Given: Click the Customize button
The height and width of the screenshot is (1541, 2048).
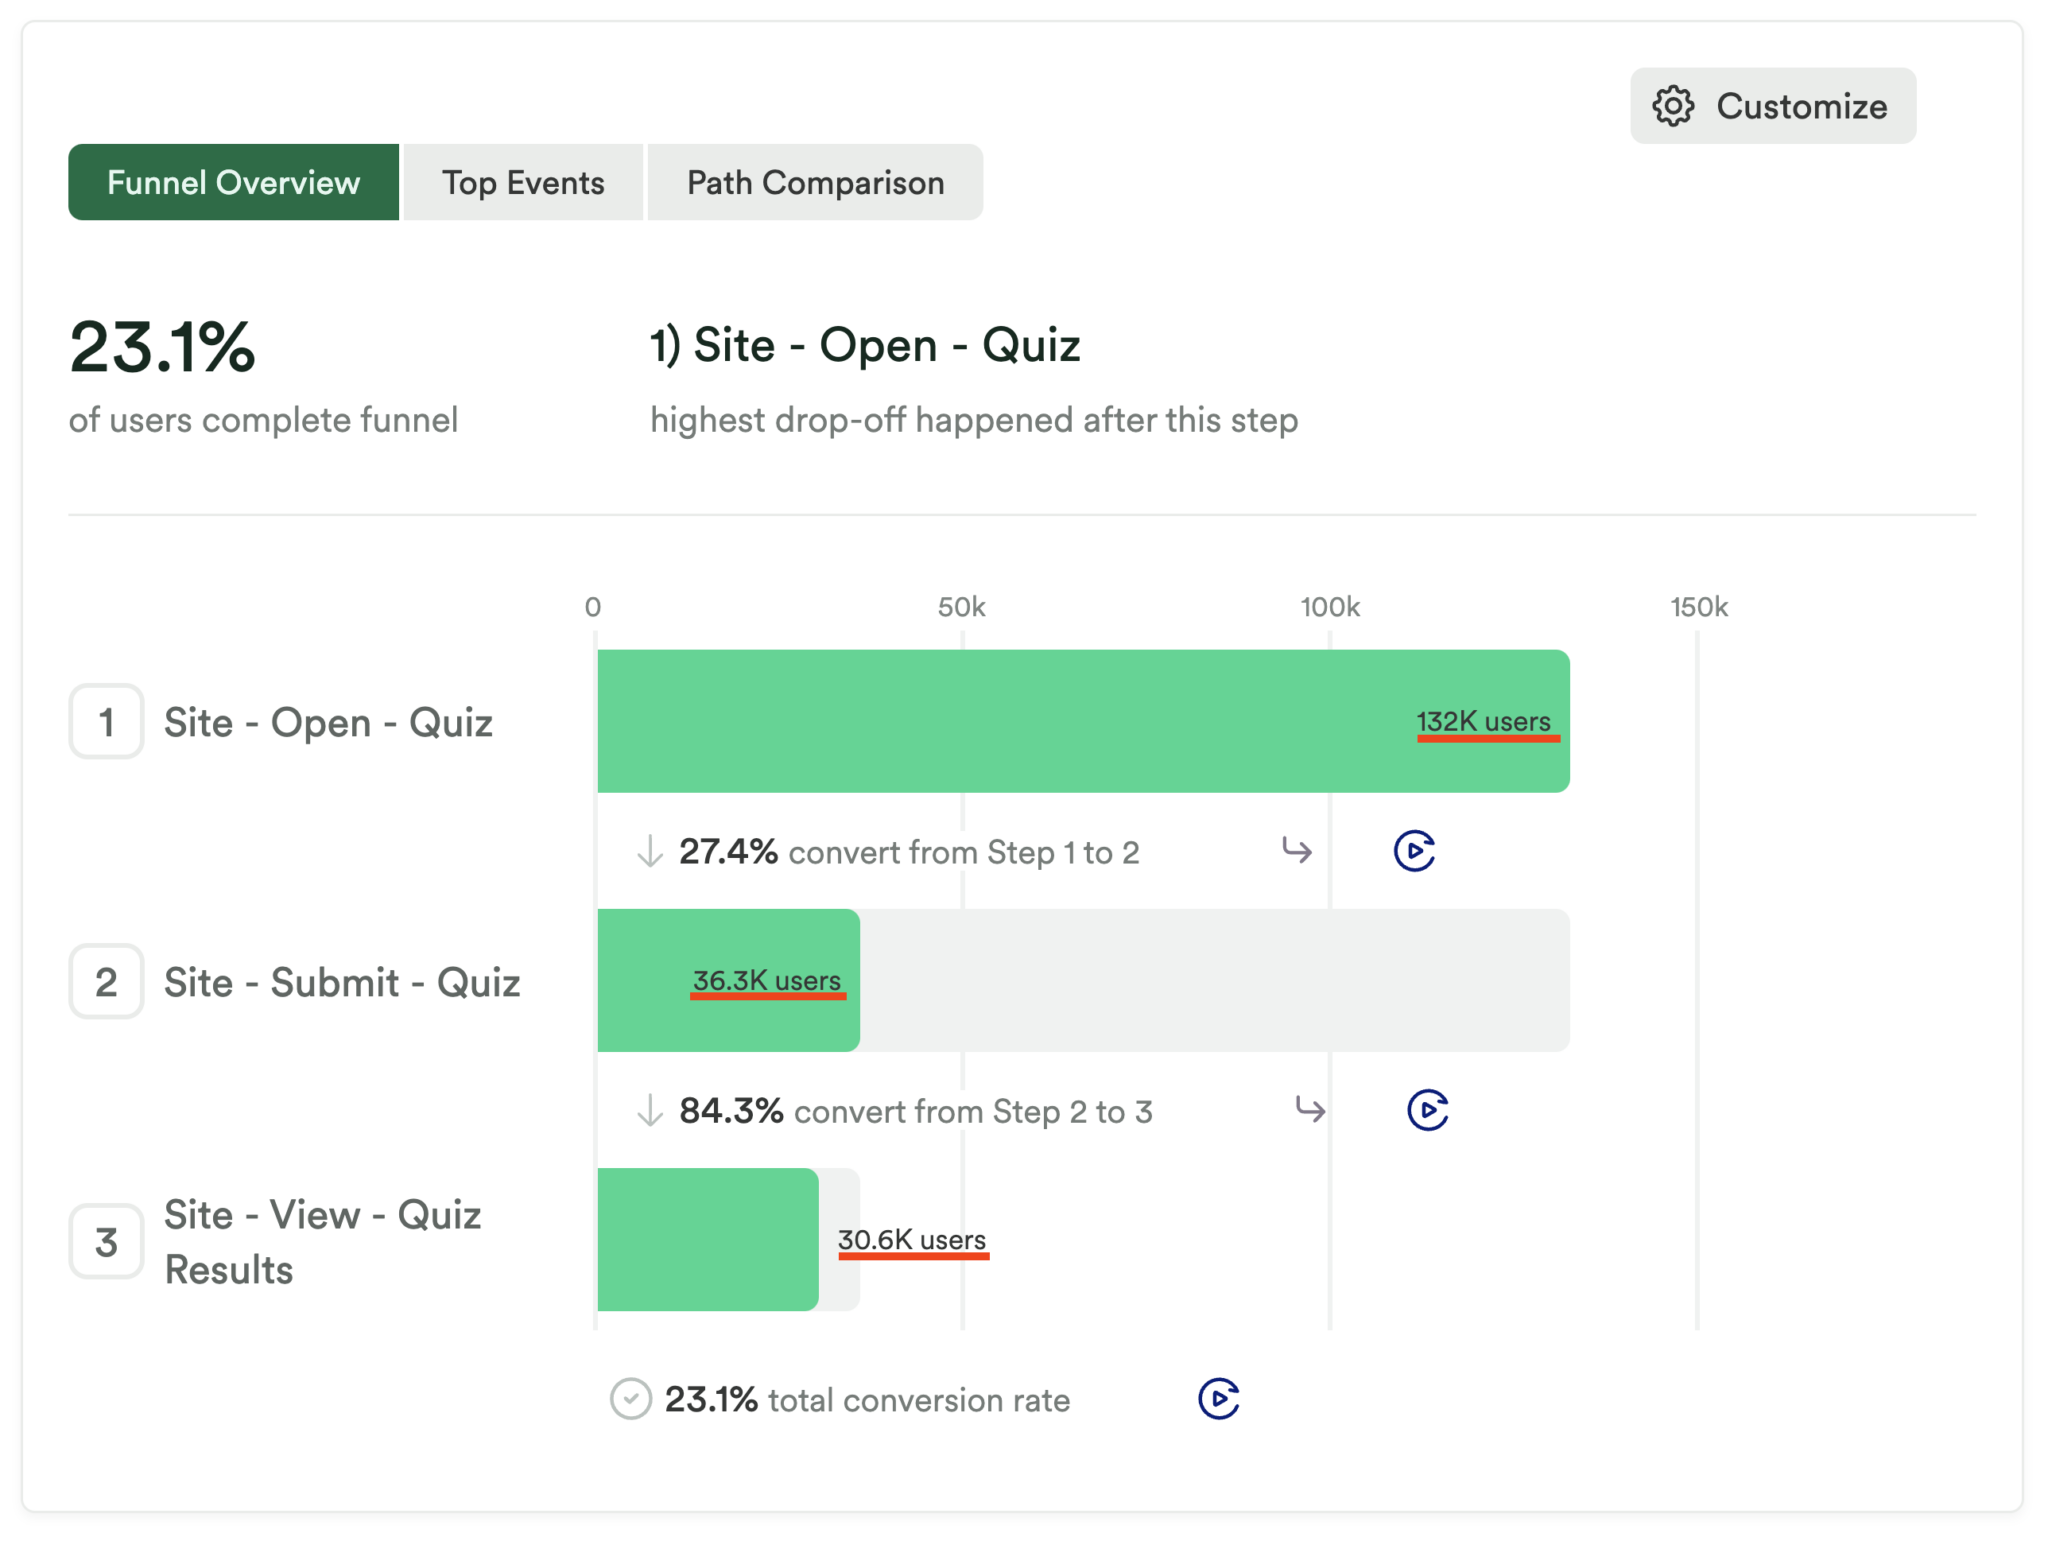Looking at the screenshot, I should [x=1773, y=105].
